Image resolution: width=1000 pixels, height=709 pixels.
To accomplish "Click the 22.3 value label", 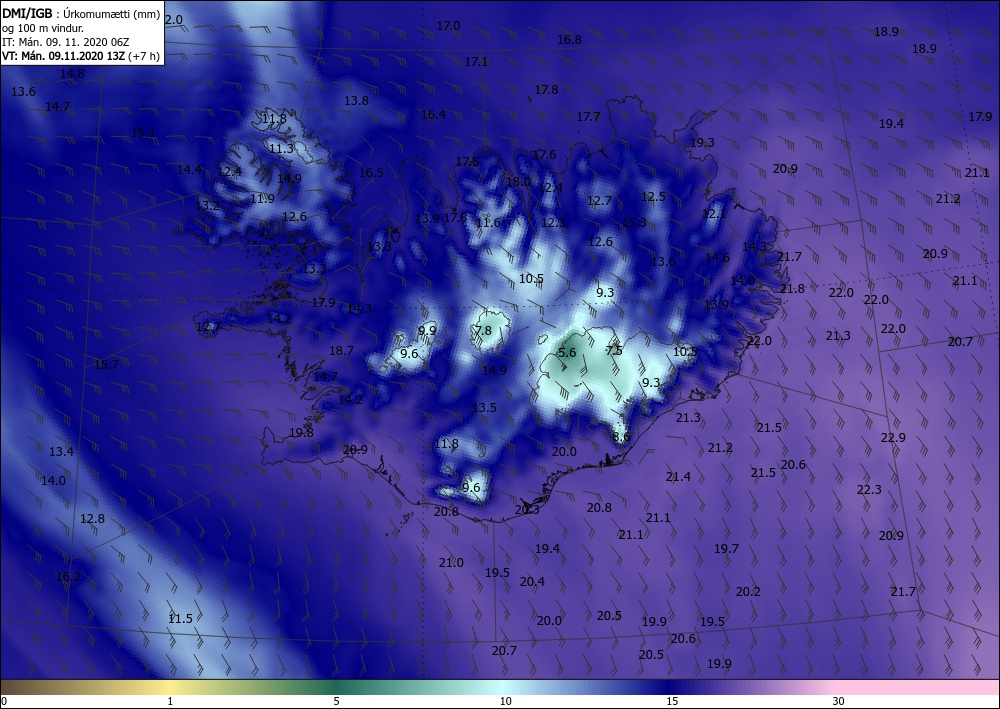I will (x=869, y=490).
